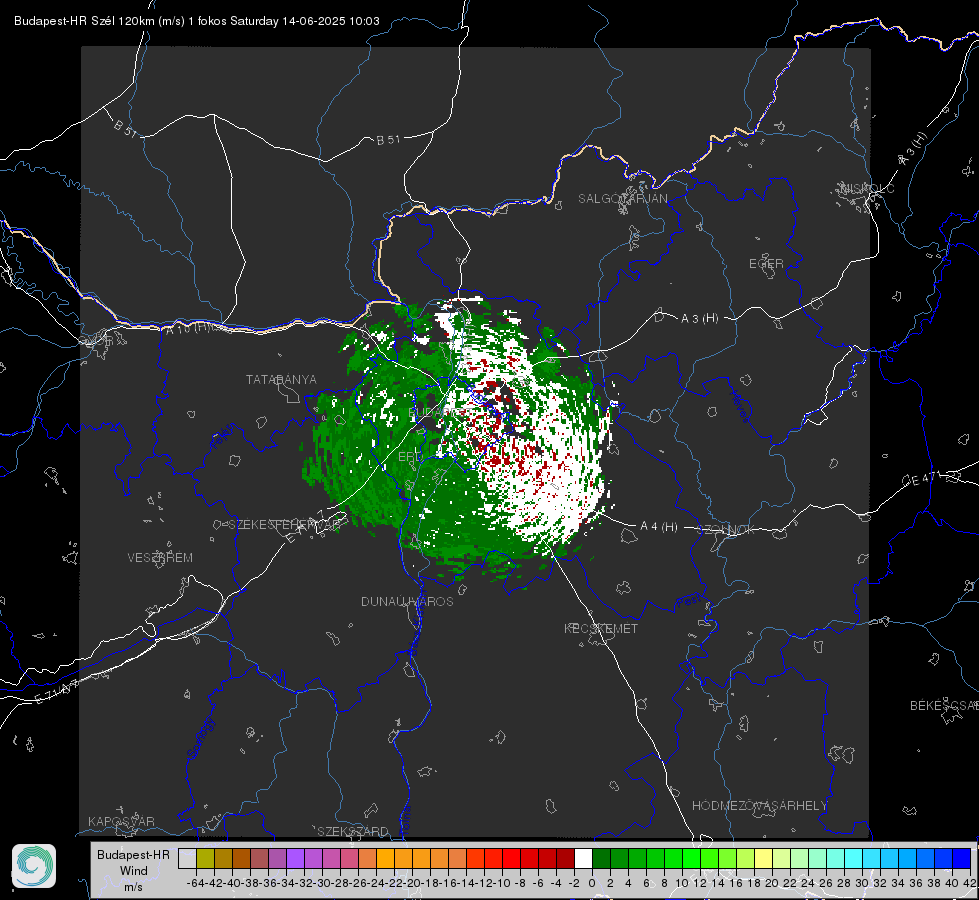Click the KECSKEMÉT city label
Screen dimensions: 979x900
[601, 628]
